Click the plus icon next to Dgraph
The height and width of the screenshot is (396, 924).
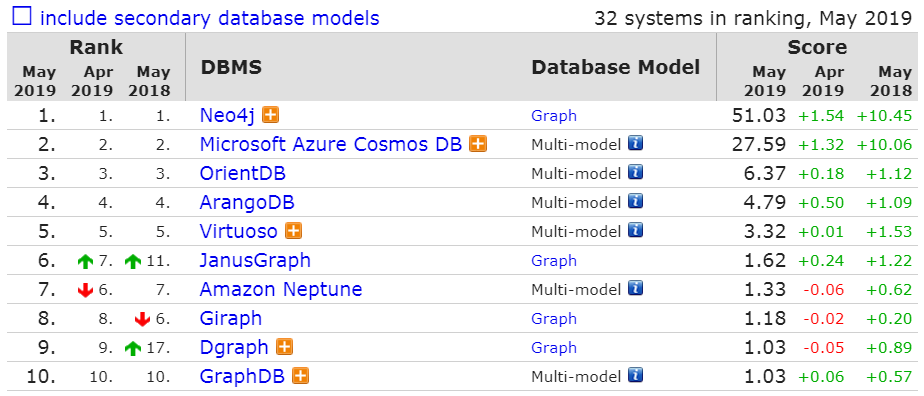pos(285,346)
